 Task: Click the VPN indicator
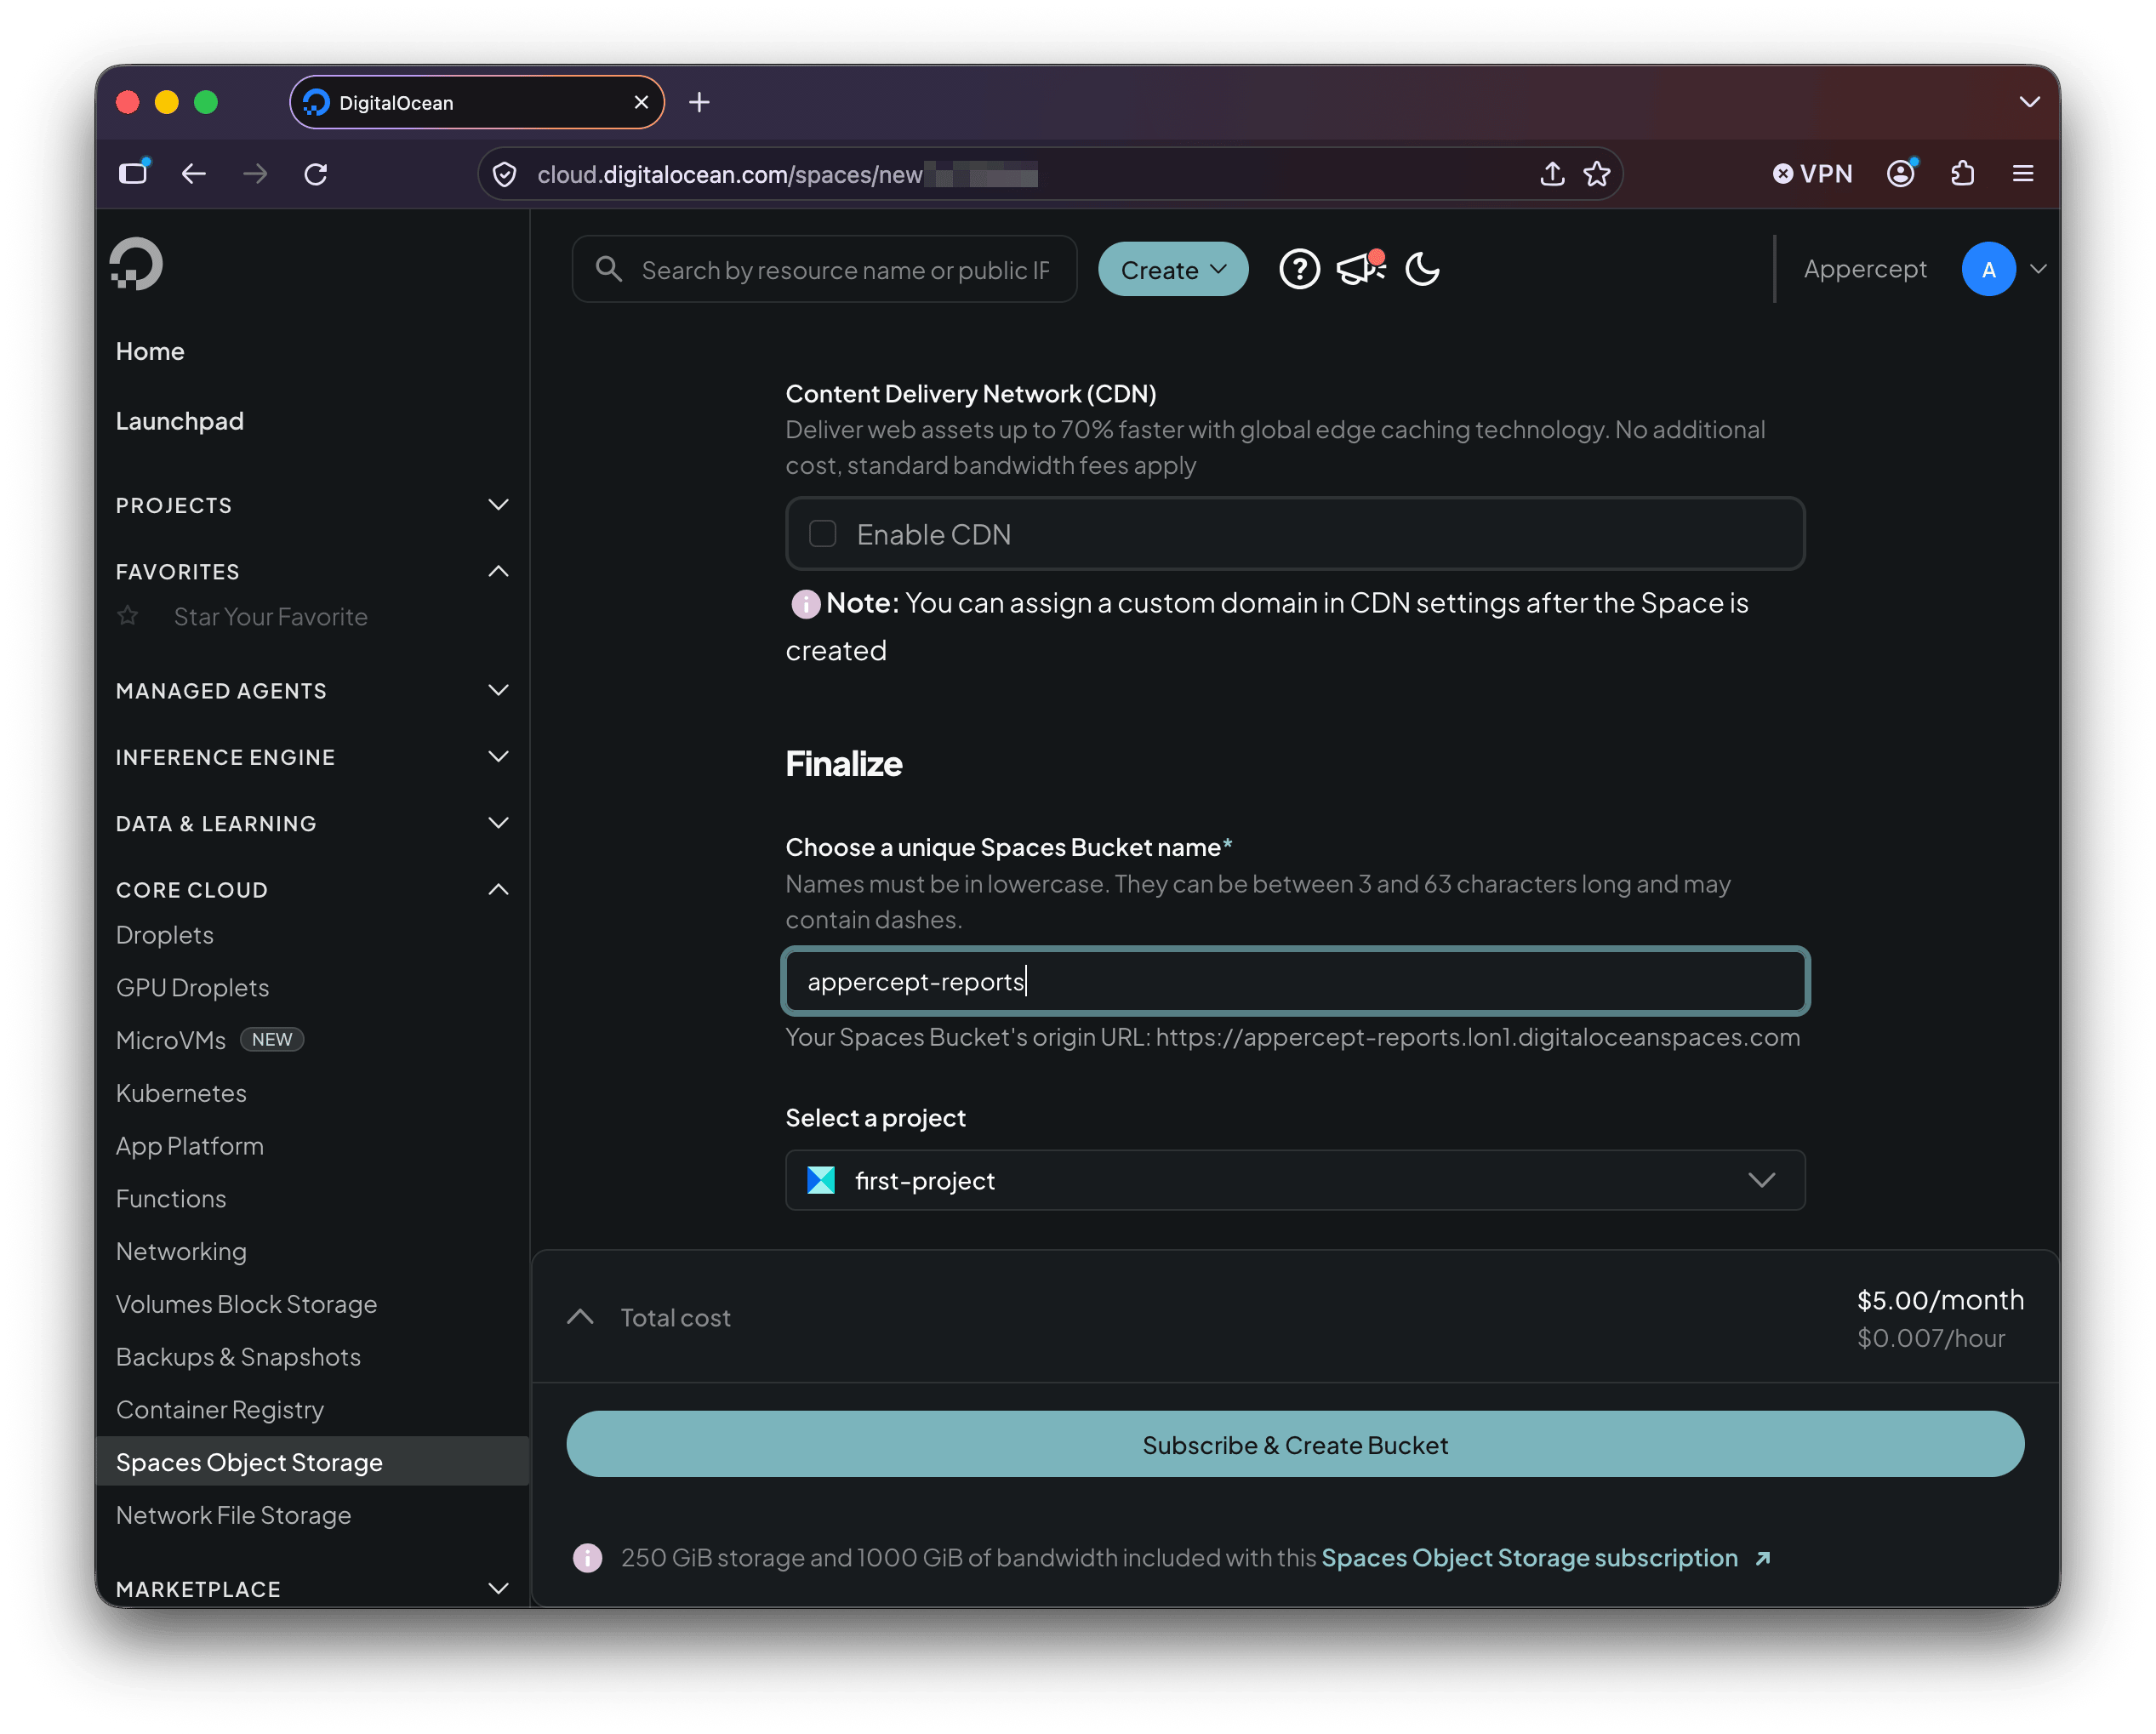pos(1812,174)
